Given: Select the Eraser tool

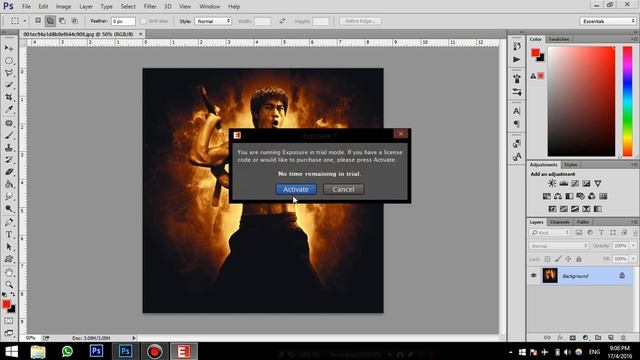Looking at the screenshot, I should coord(9,172).
